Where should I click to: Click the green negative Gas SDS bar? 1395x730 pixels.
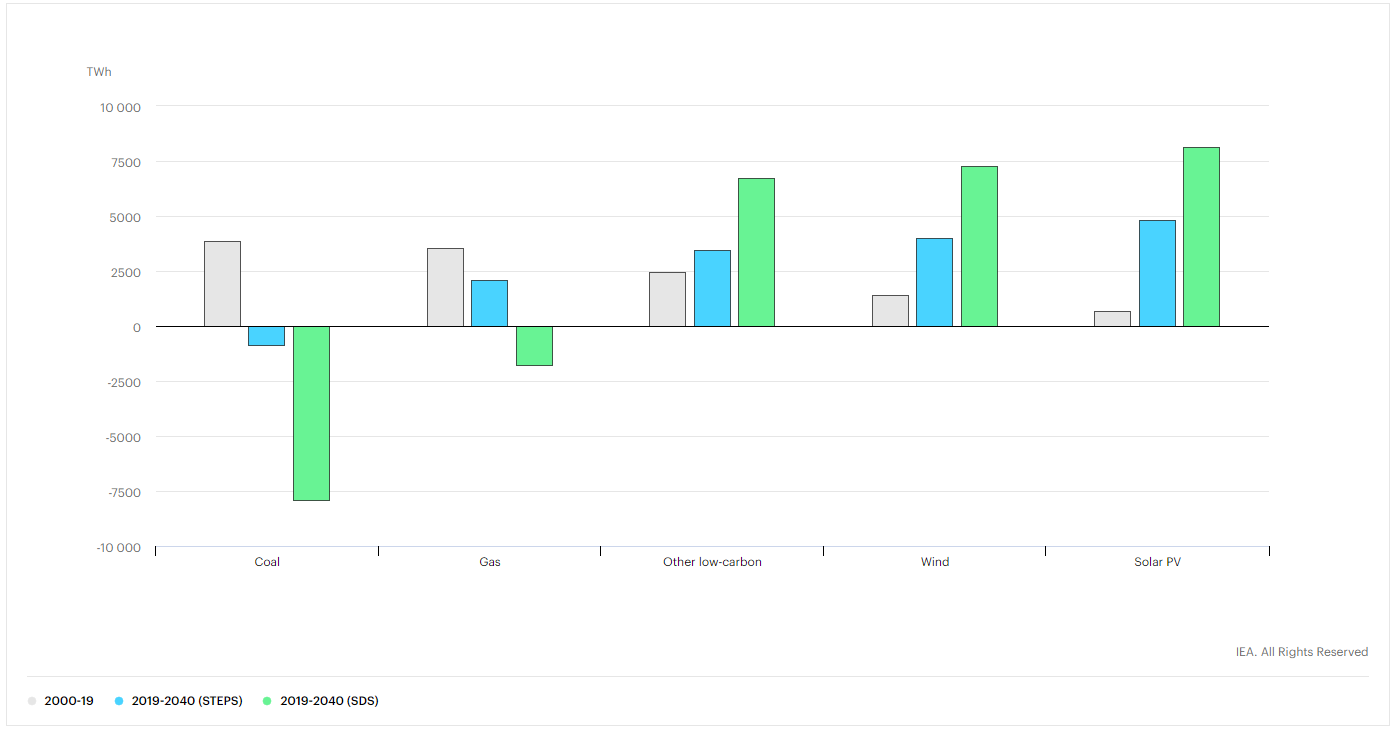click(534, 346)
